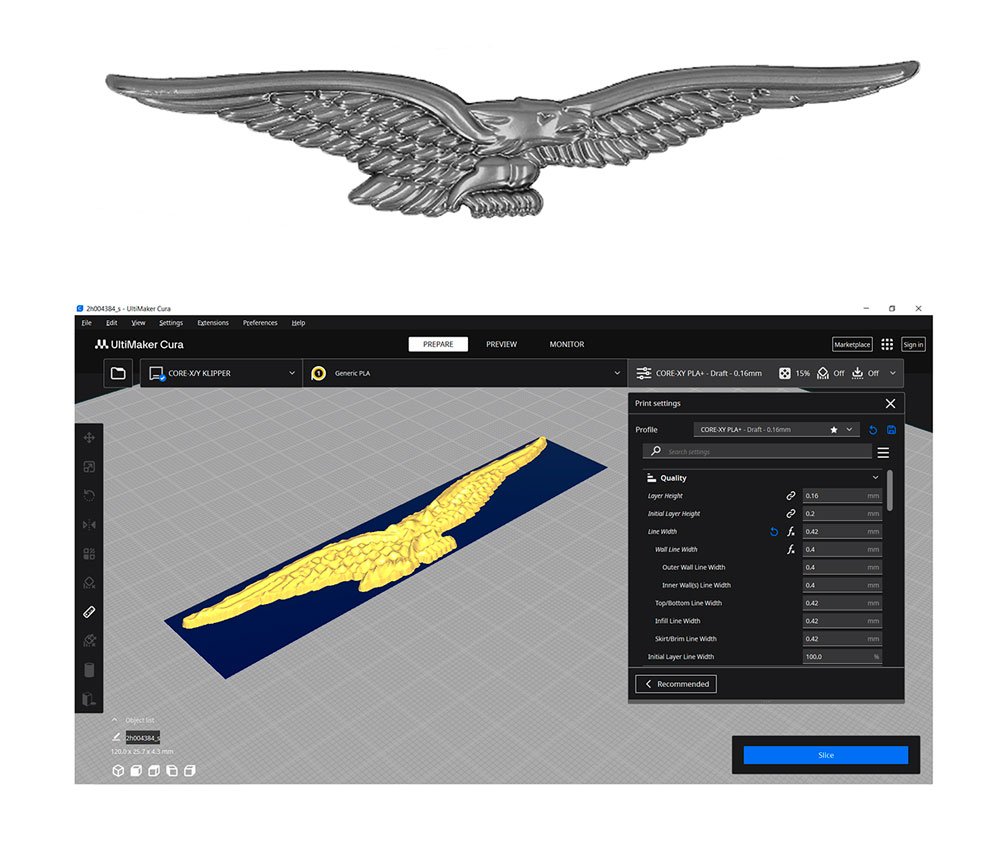Open the Profile selection dropdown
1000x841 pixels.
click(x=776, y=430)
